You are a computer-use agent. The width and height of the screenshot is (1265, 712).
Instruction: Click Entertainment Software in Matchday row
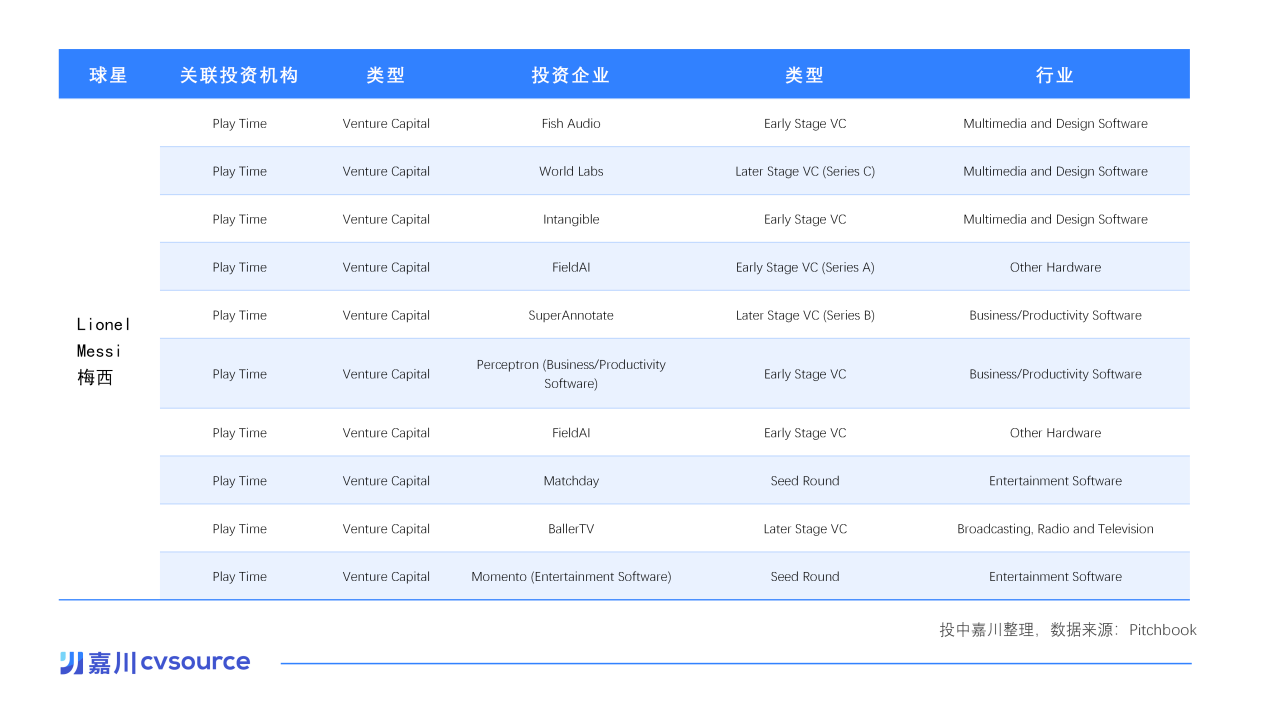point(1055,481)
